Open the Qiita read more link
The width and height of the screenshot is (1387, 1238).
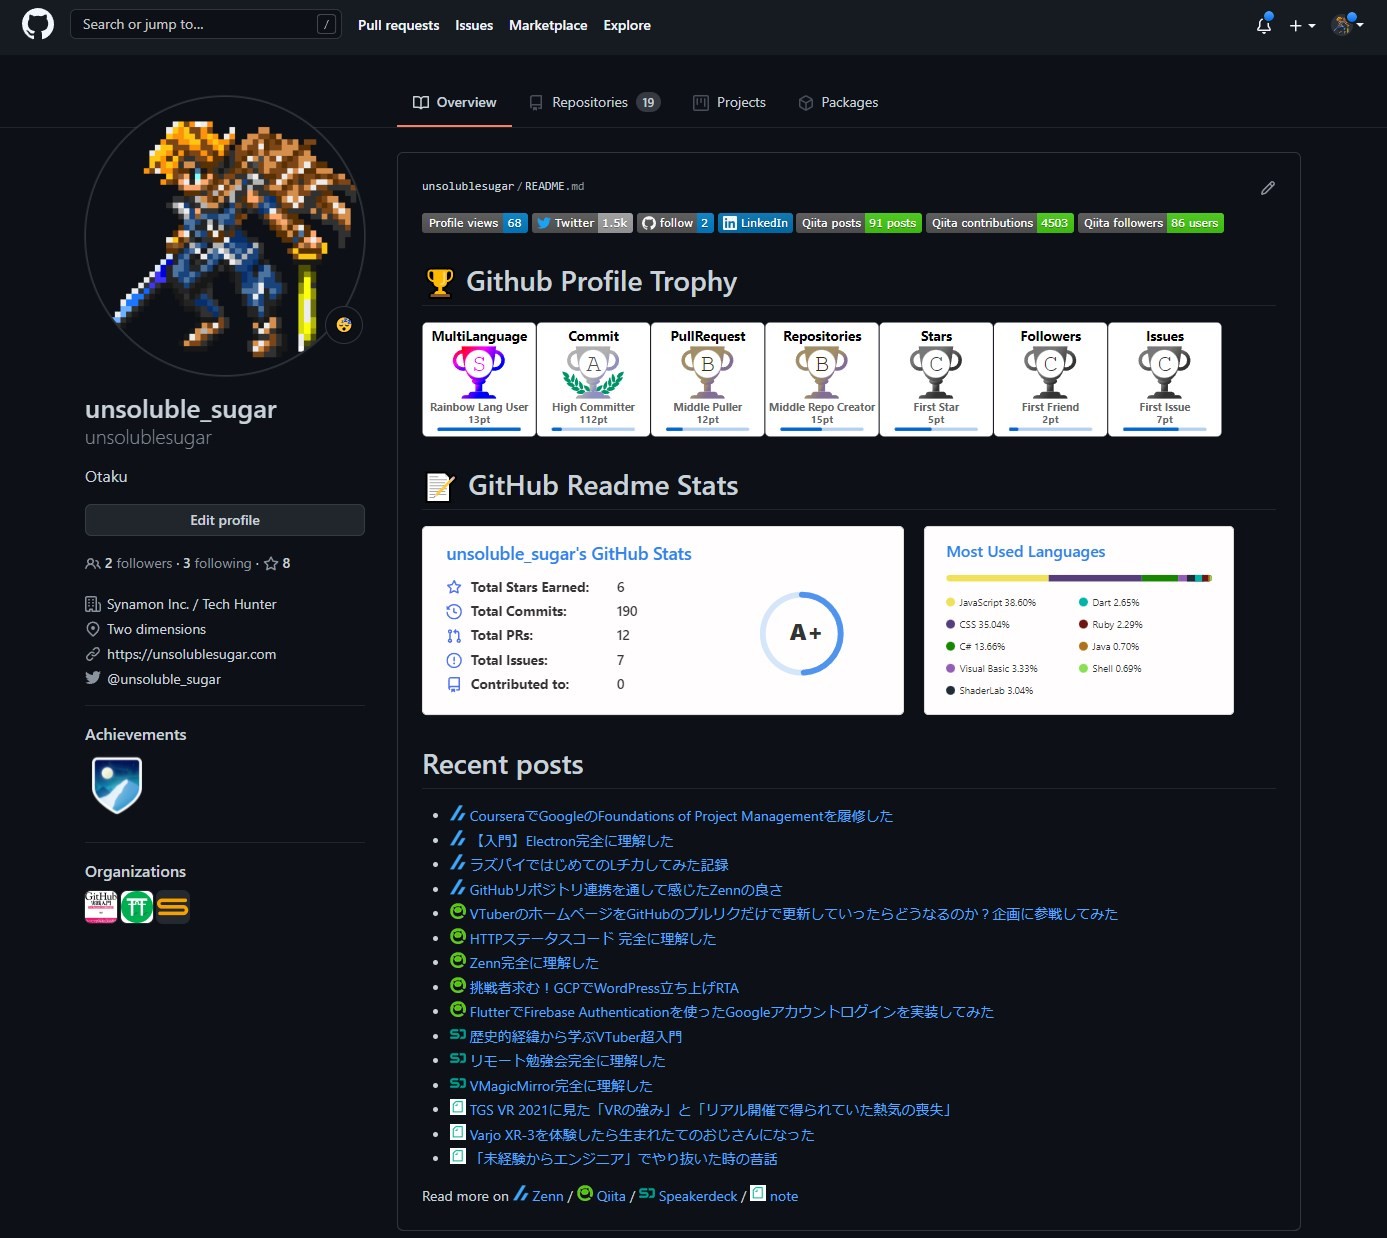(611, 1196)
